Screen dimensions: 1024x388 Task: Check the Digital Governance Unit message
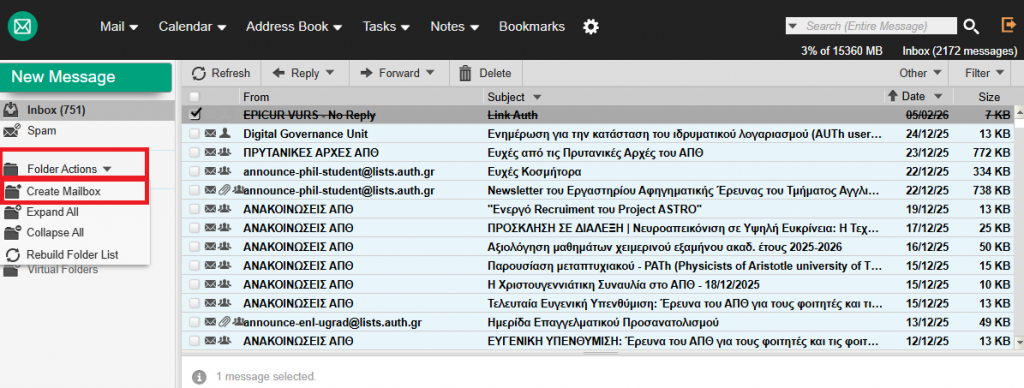[x=195, y=134]
